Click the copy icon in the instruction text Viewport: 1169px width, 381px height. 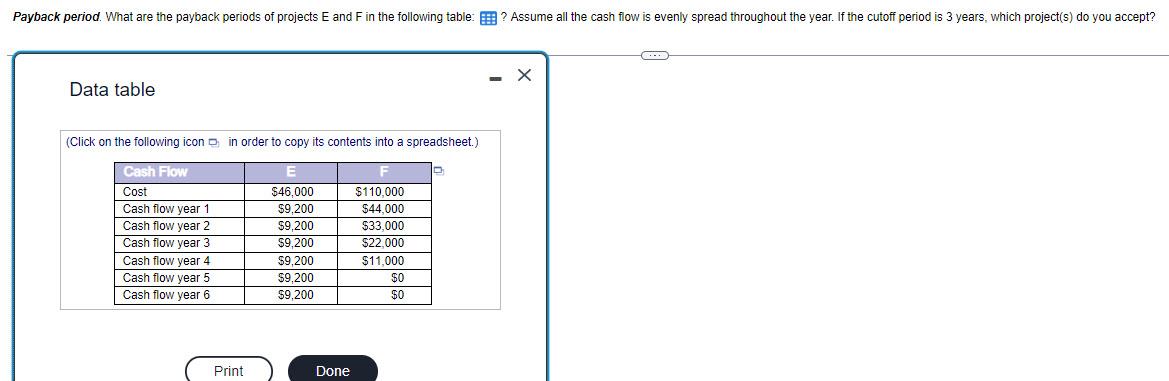[x=214, y=142]
